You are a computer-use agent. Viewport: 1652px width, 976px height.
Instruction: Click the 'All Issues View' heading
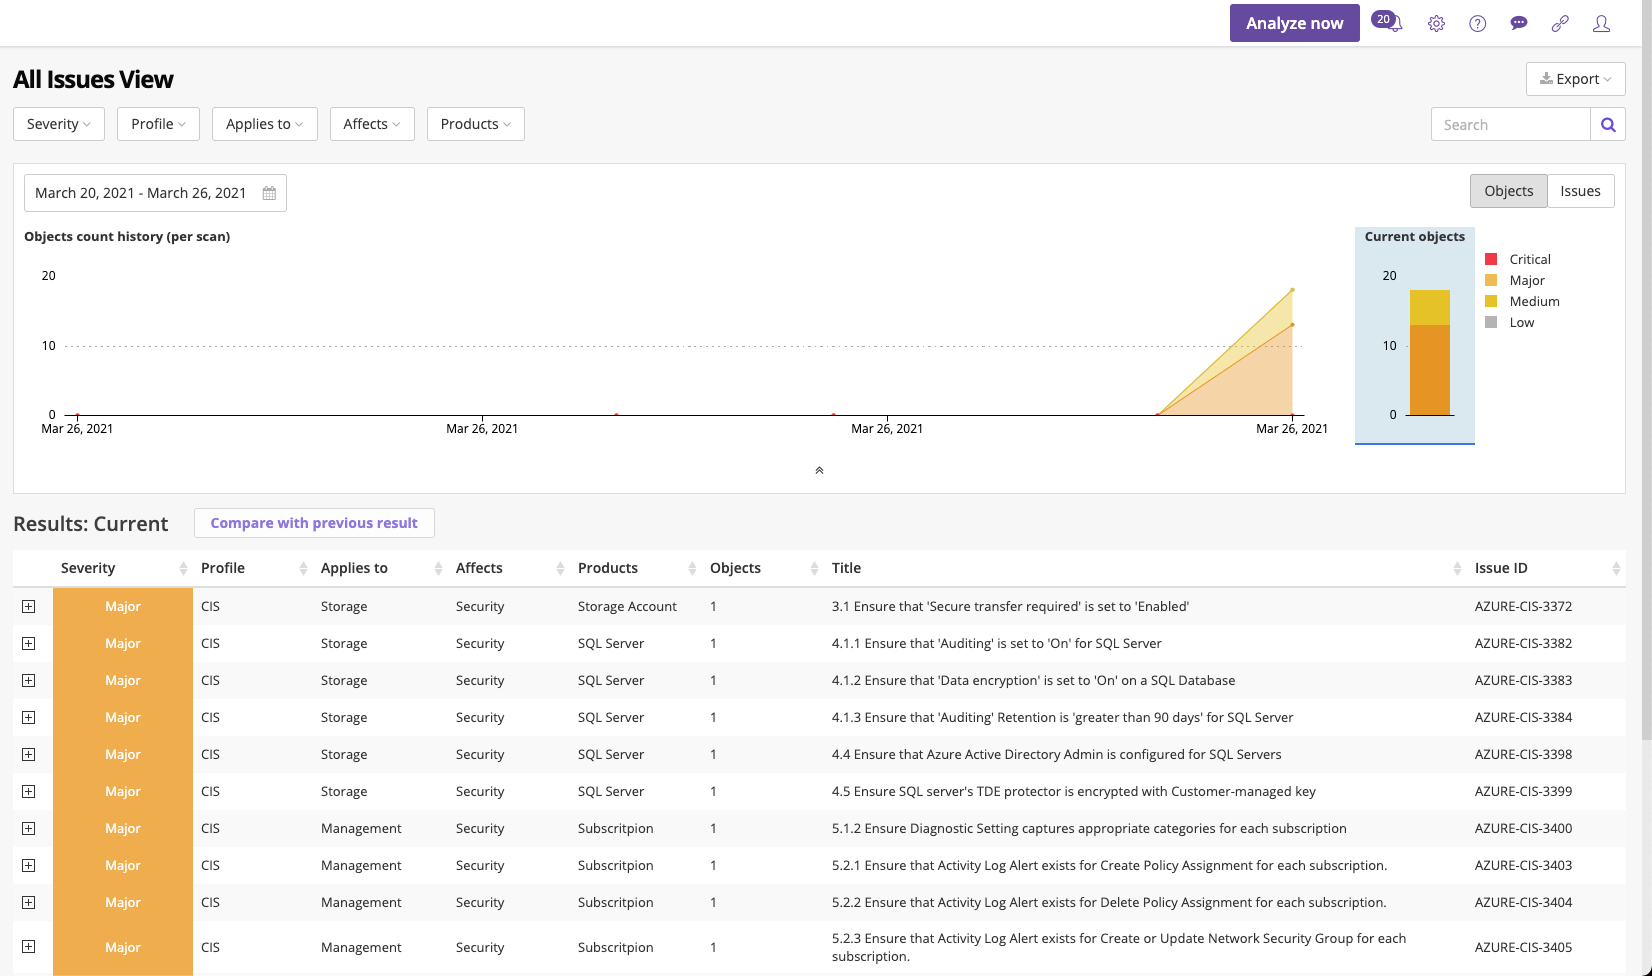(x=93, y=79)
